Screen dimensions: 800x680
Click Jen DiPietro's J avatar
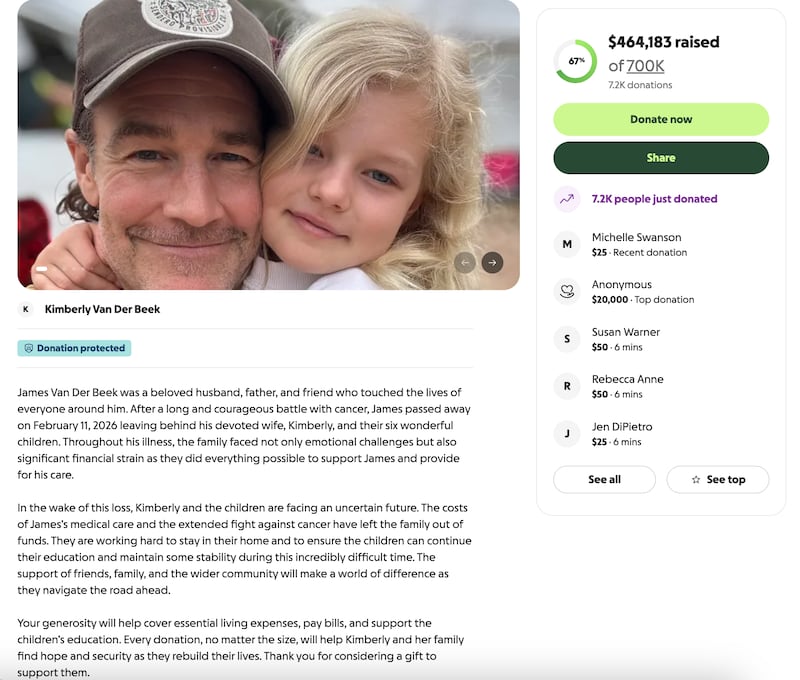[x=567, y=433]
